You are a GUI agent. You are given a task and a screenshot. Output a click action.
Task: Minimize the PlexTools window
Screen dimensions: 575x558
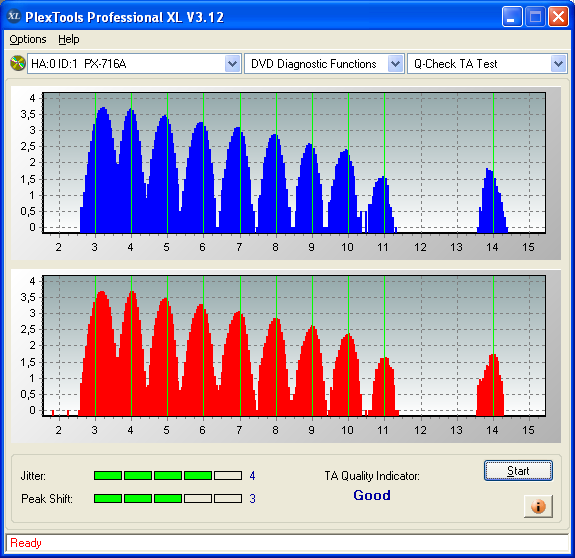click(x=512, y=16)
